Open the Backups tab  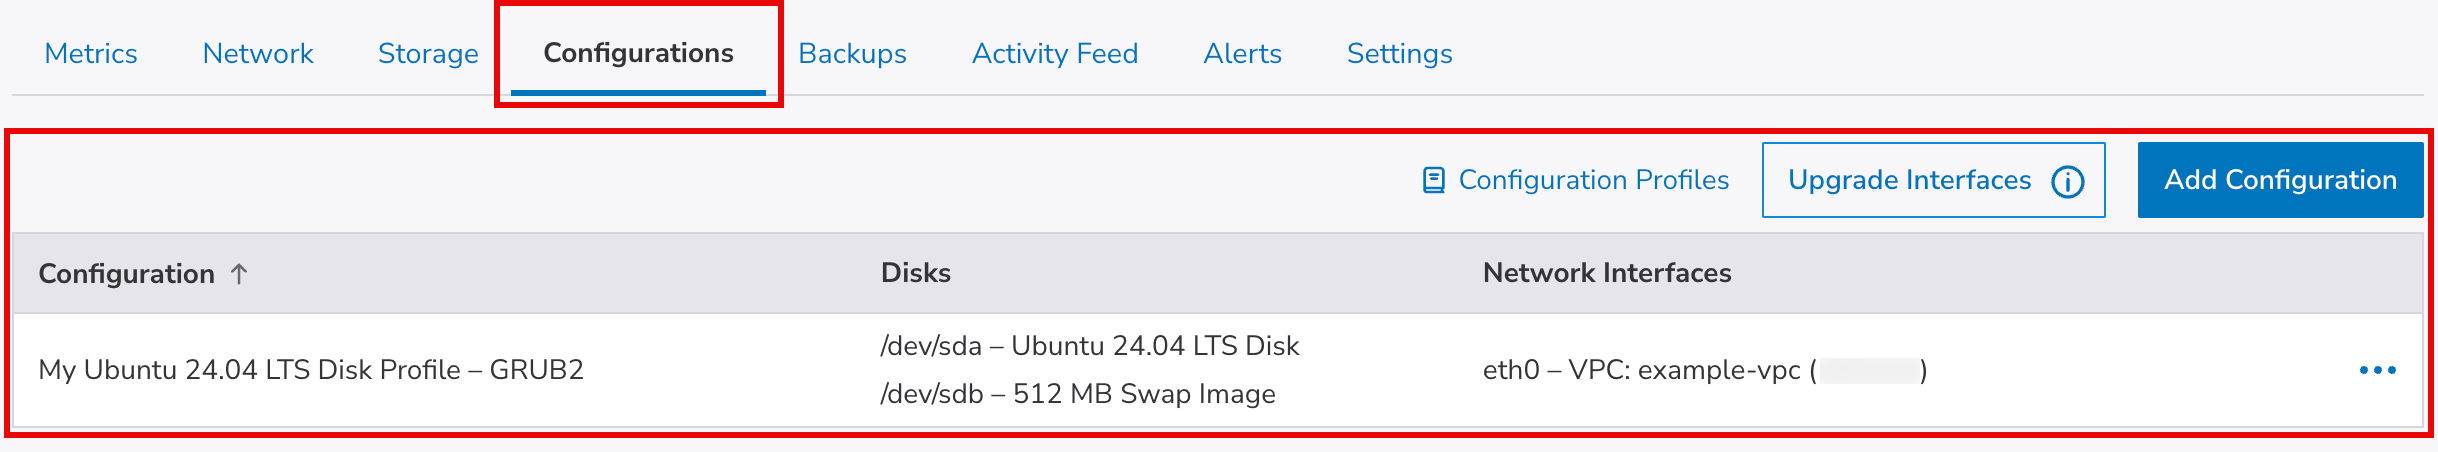(852, 53)
